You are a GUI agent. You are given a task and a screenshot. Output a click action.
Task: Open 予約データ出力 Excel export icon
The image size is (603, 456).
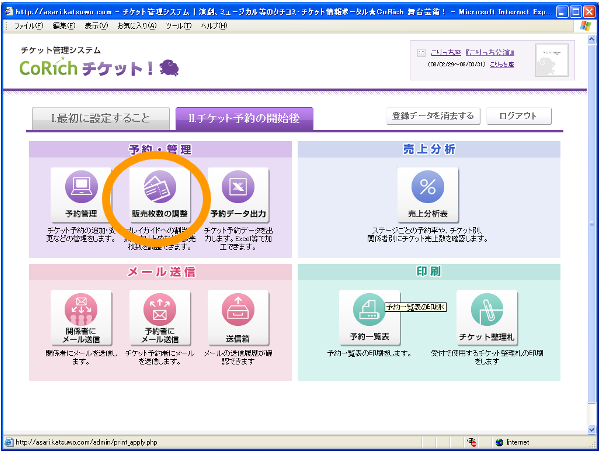click(x=238, y=188)
